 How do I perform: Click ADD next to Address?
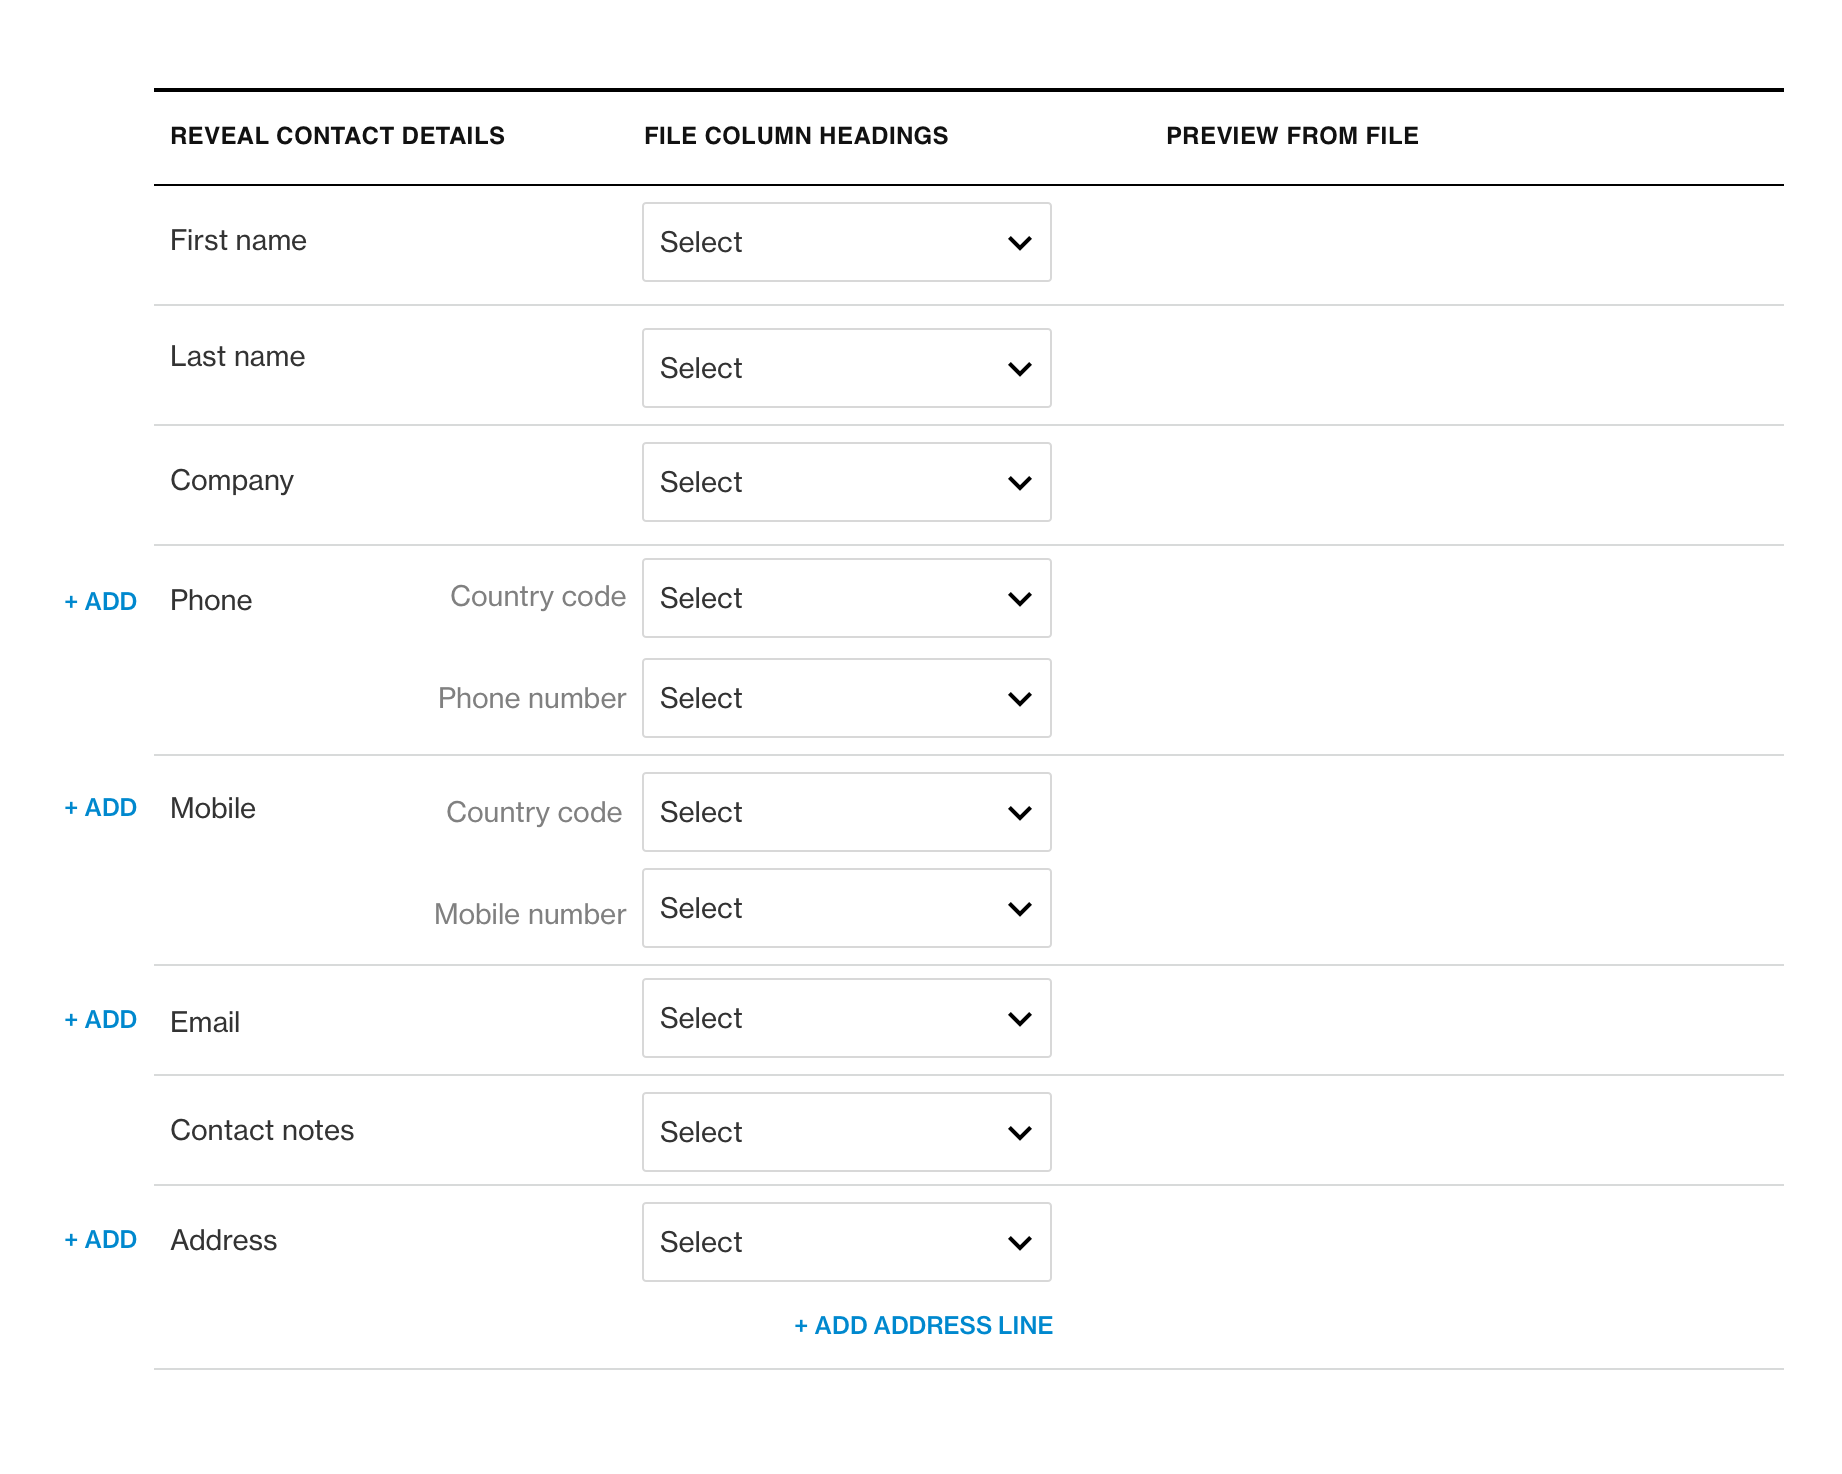coord(100,1239)
